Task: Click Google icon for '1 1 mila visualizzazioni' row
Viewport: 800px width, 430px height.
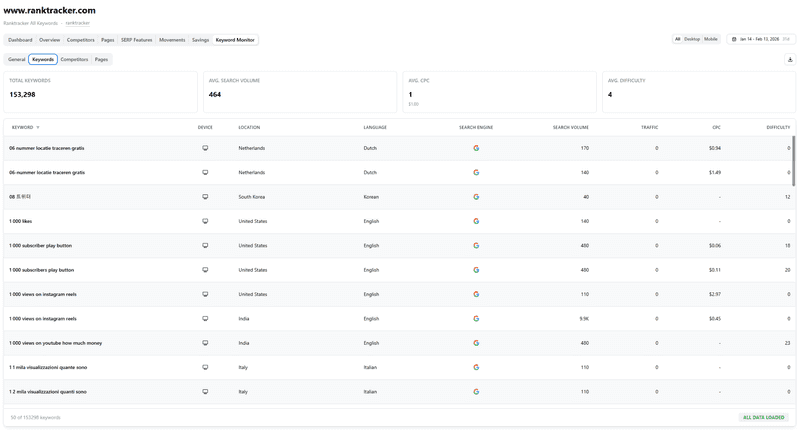Action: (x=476, y=367)
